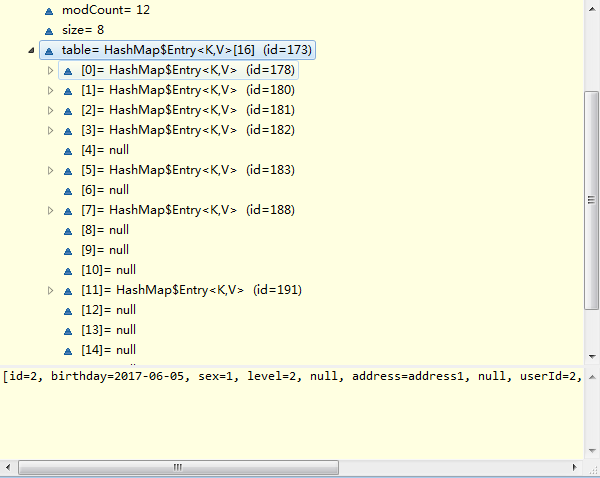
Task: Select the [6]= null row
Action: (105, 190)
